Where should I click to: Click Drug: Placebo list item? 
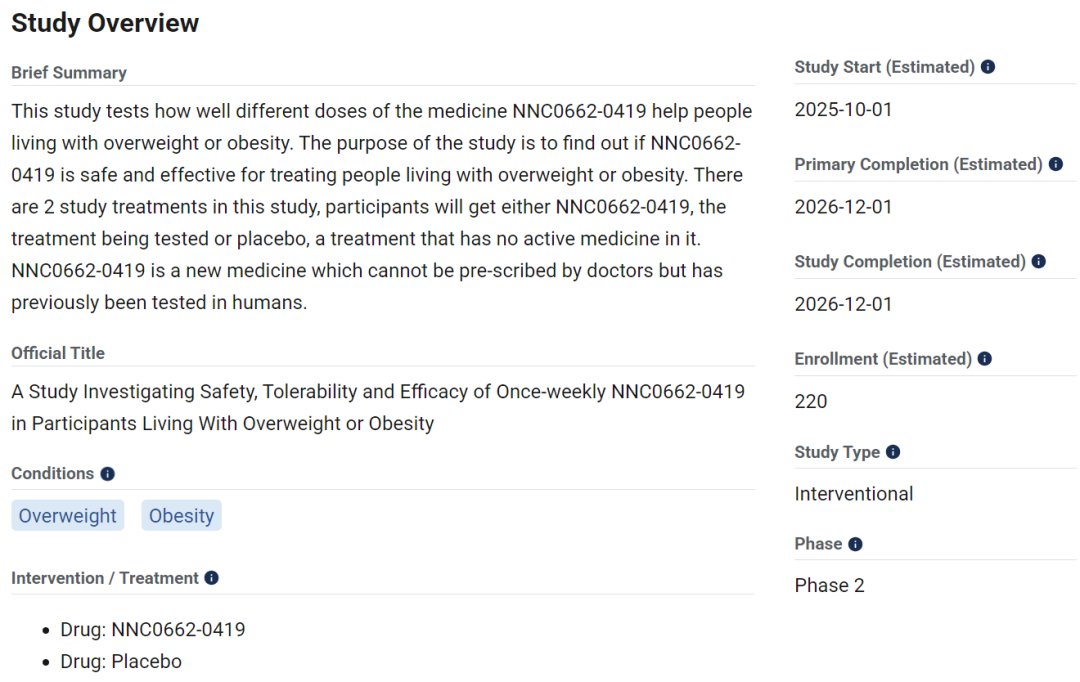[121, 661]
